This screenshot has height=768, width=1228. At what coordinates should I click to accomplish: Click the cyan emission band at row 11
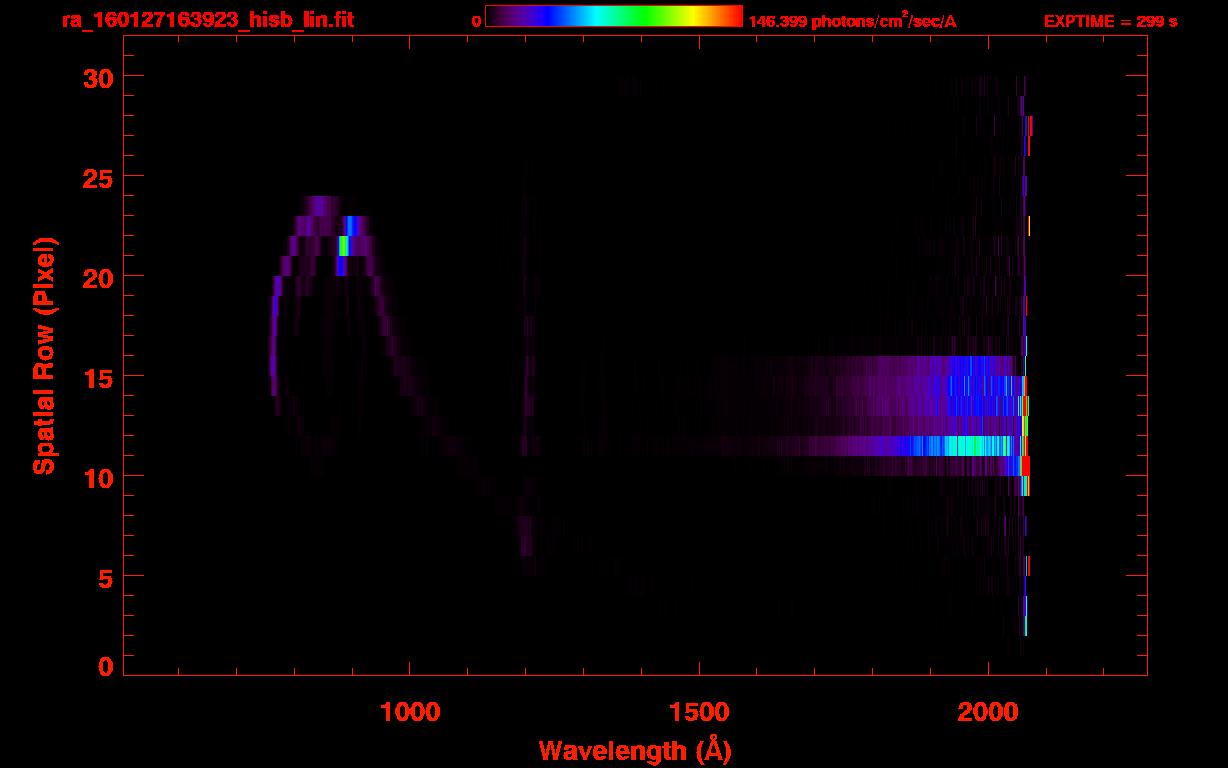[x=975, y=446]
